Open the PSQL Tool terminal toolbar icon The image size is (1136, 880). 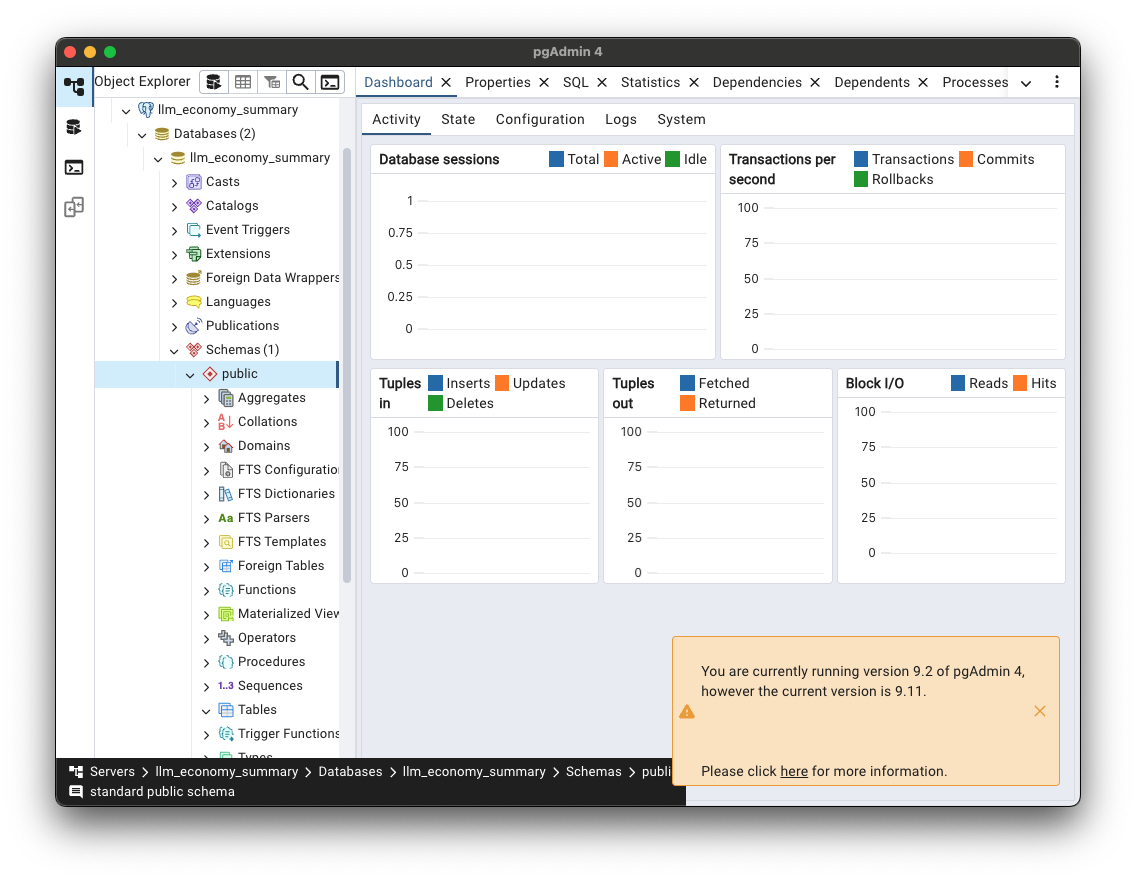[x=330, y=82]
